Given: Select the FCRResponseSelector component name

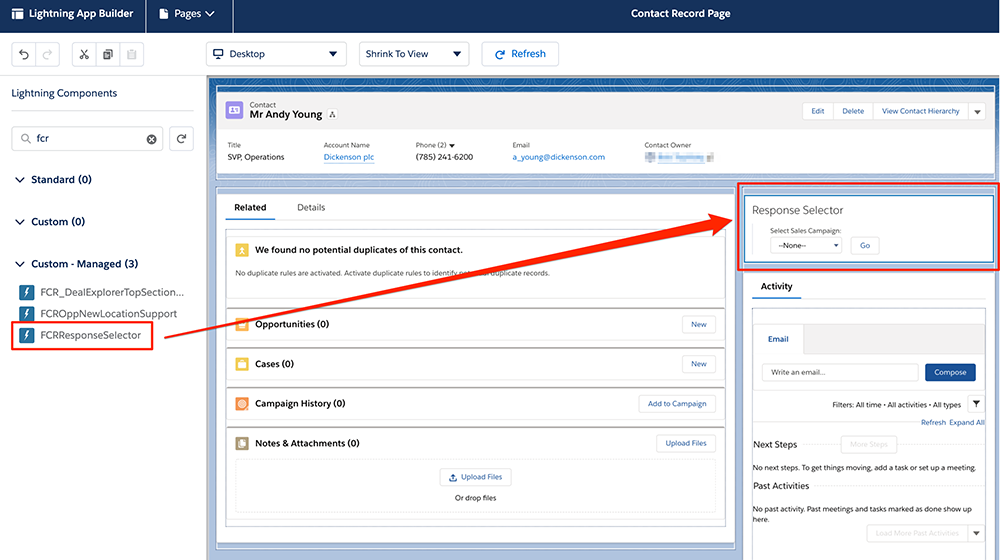Looking at the screenshot, I should pos(91,335).
